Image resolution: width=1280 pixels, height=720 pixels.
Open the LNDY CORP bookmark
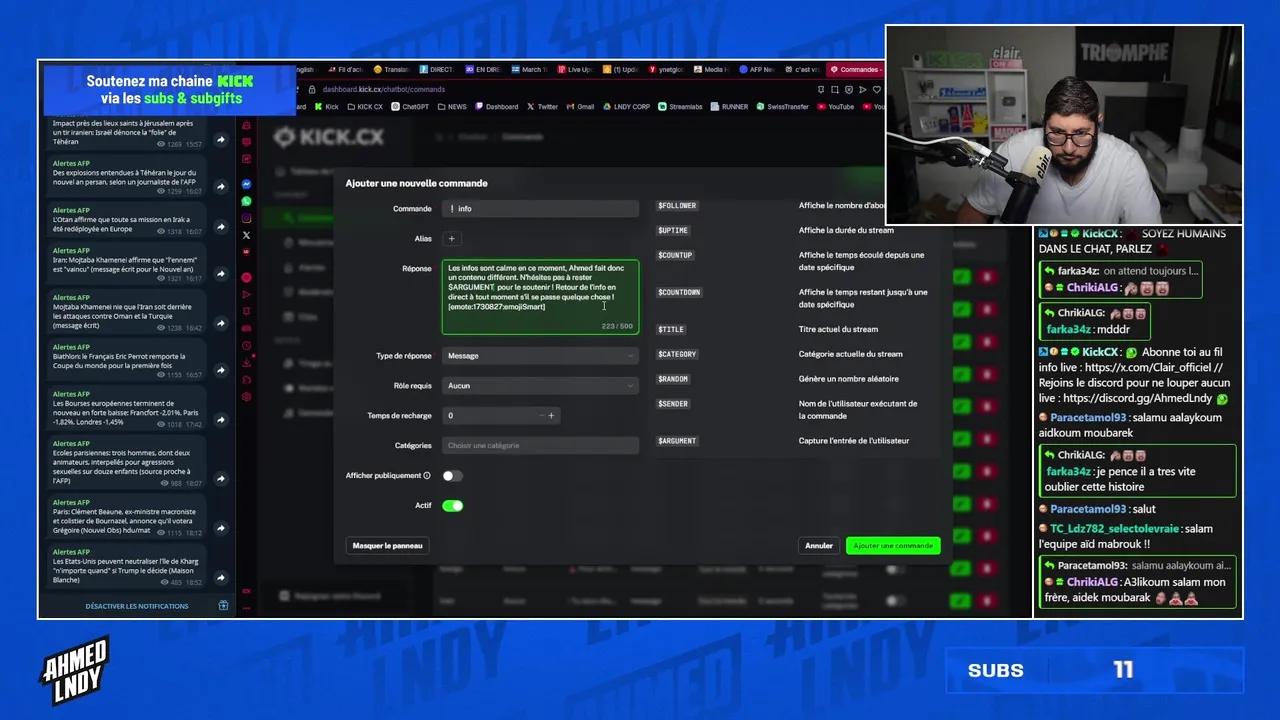[x=627, y=106]
